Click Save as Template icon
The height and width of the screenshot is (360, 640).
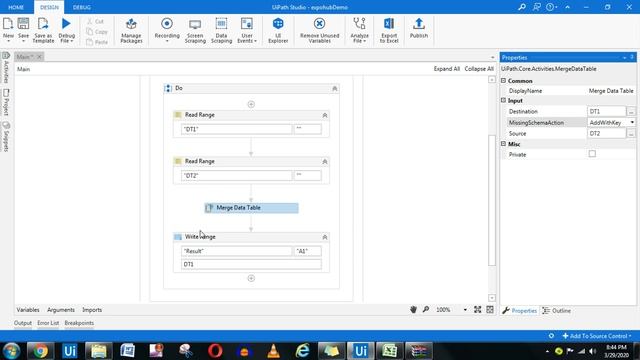[43, 30]
